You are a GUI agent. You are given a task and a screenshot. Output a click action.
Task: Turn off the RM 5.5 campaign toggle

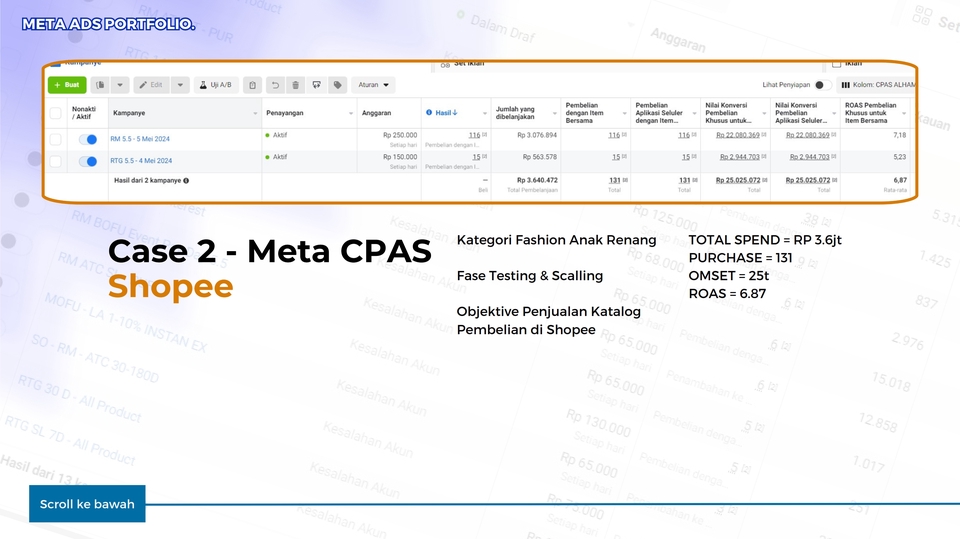pos(88,139)
